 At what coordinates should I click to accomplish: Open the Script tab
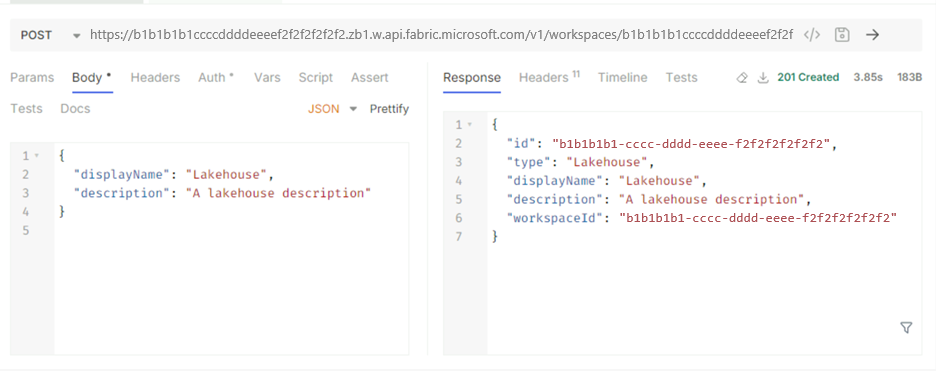[x=316, y=78]
